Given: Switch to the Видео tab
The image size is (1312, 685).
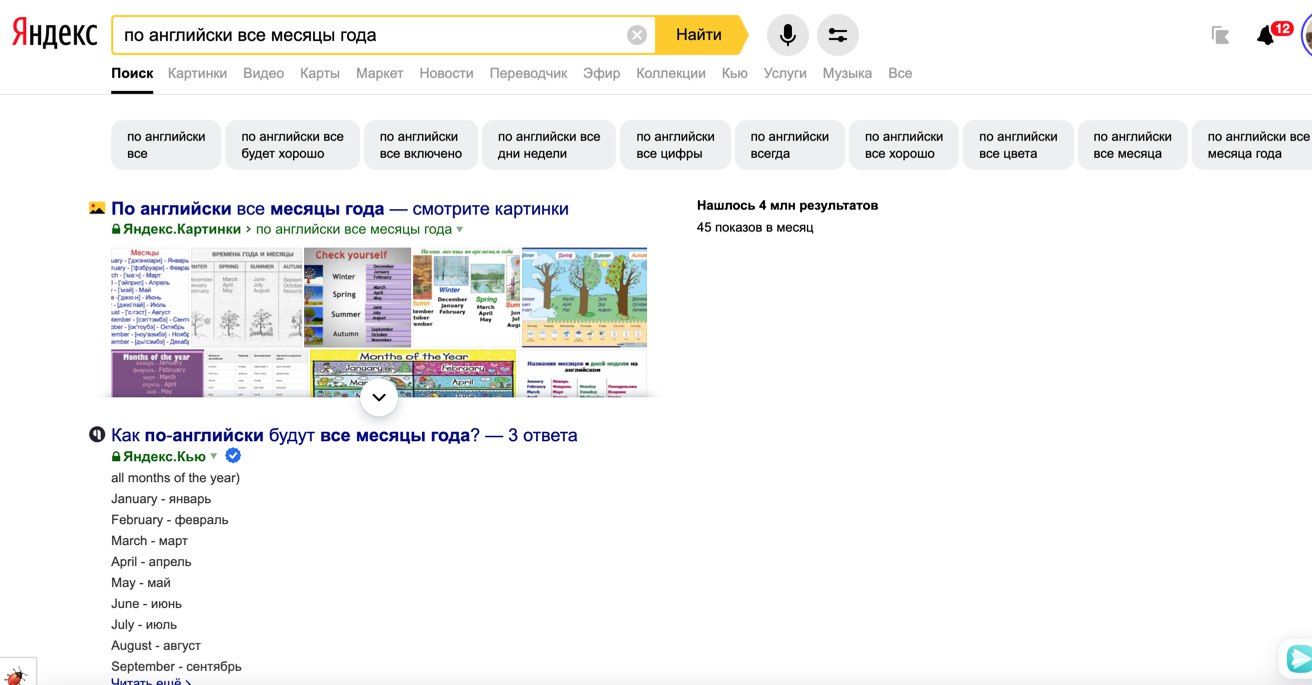Looking at the screenshot, I should (263, 73).
